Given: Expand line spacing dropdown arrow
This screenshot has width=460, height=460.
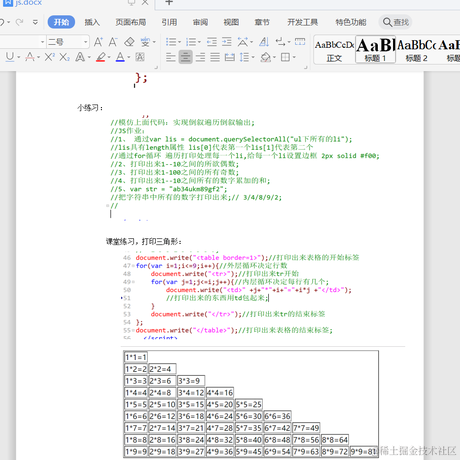Looking at the screenshot, I should tap(253, 57).
